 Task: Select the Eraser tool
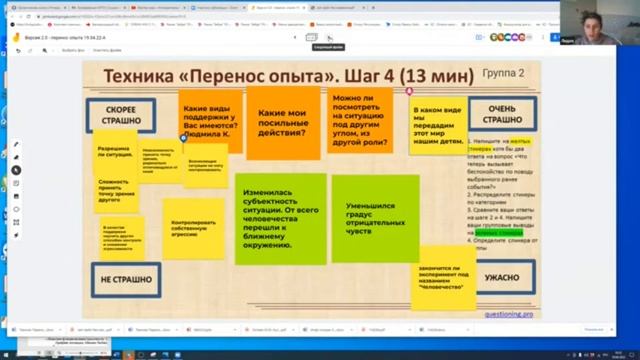click(16, 157)
